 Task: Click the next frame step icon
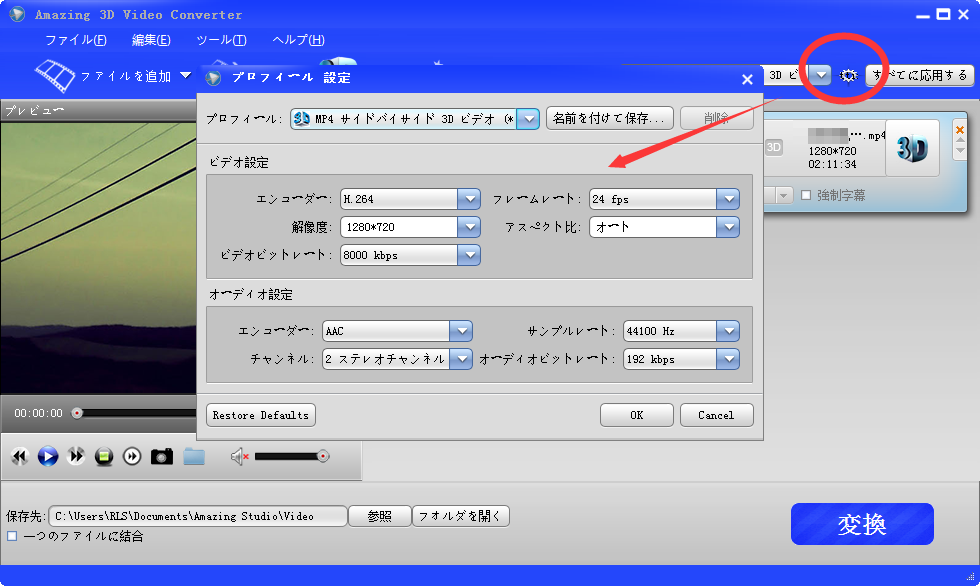(132, 456)
